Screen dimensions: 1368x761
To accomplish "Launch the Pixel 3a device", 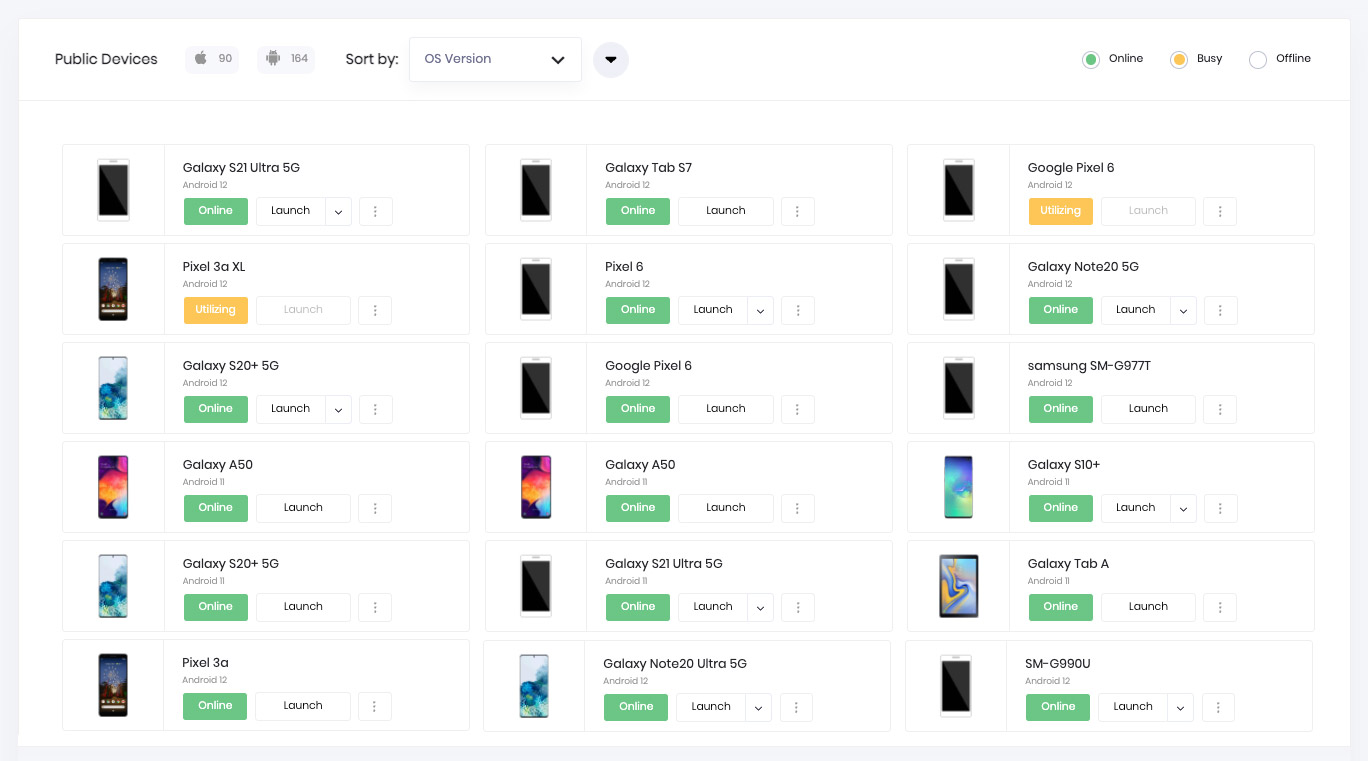I will point(303,706).
